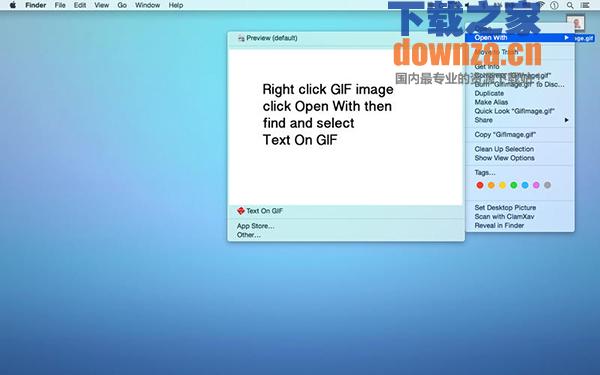Open the Apple menu
The image size is (600, 375).
click(13, 5)
